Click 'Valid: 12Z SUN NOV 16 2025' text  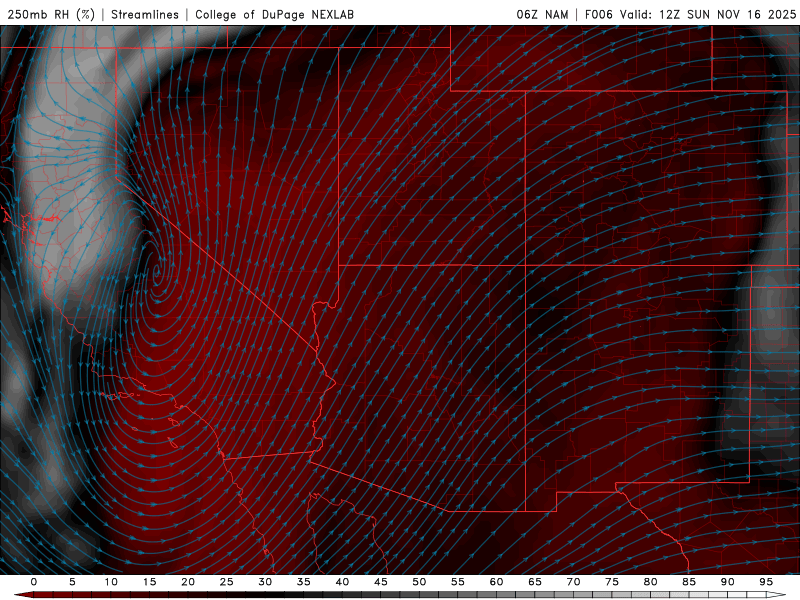tap(708, 14)
